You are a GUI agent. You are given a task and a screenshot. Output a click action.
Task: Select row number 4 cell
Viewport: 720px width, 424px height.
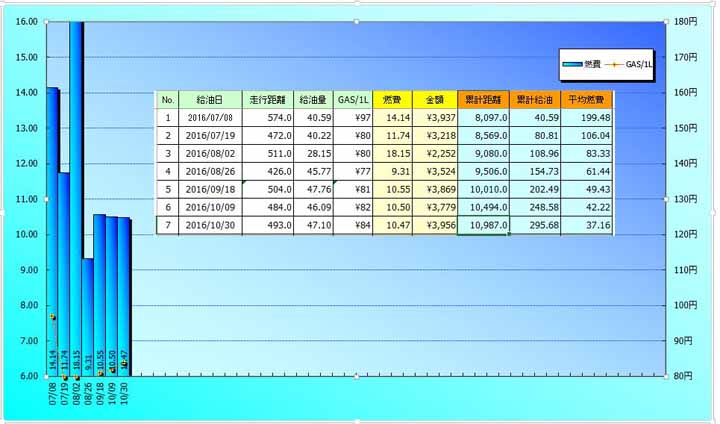[x=168, y=171]
